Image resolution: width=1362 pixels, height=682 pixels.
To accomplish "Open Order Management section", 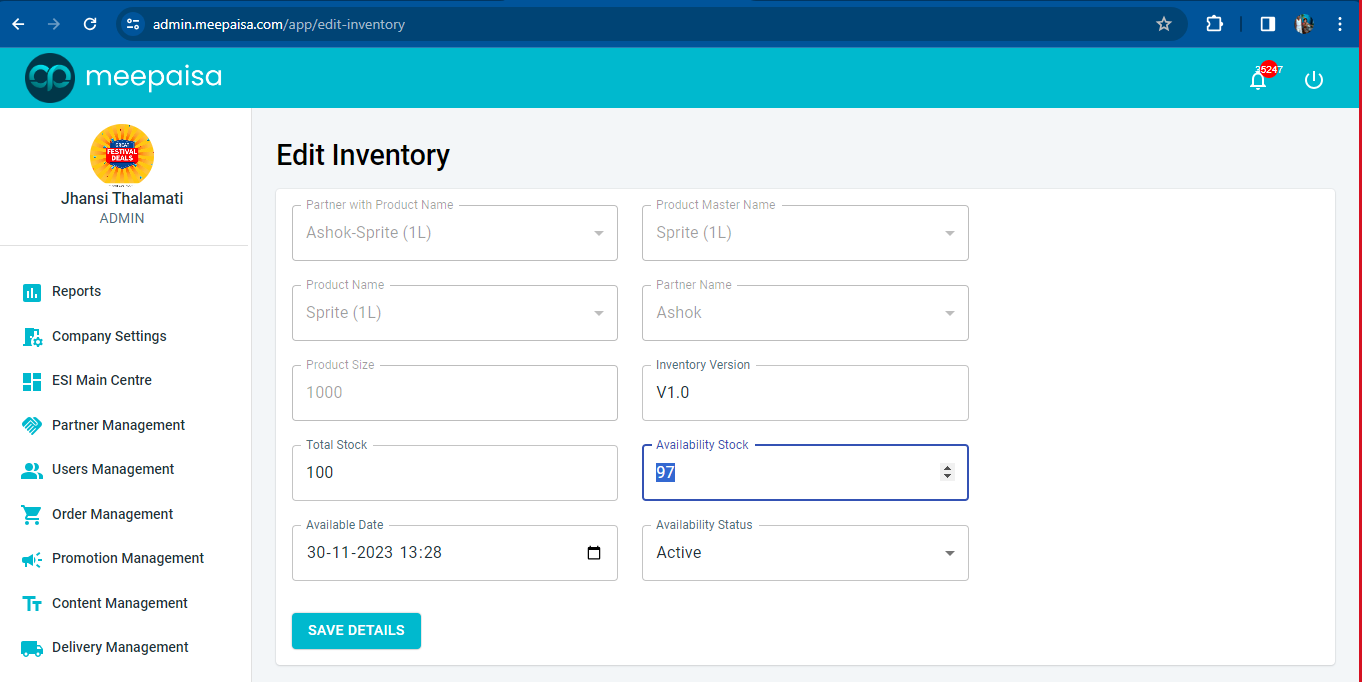I will (113, 514).
